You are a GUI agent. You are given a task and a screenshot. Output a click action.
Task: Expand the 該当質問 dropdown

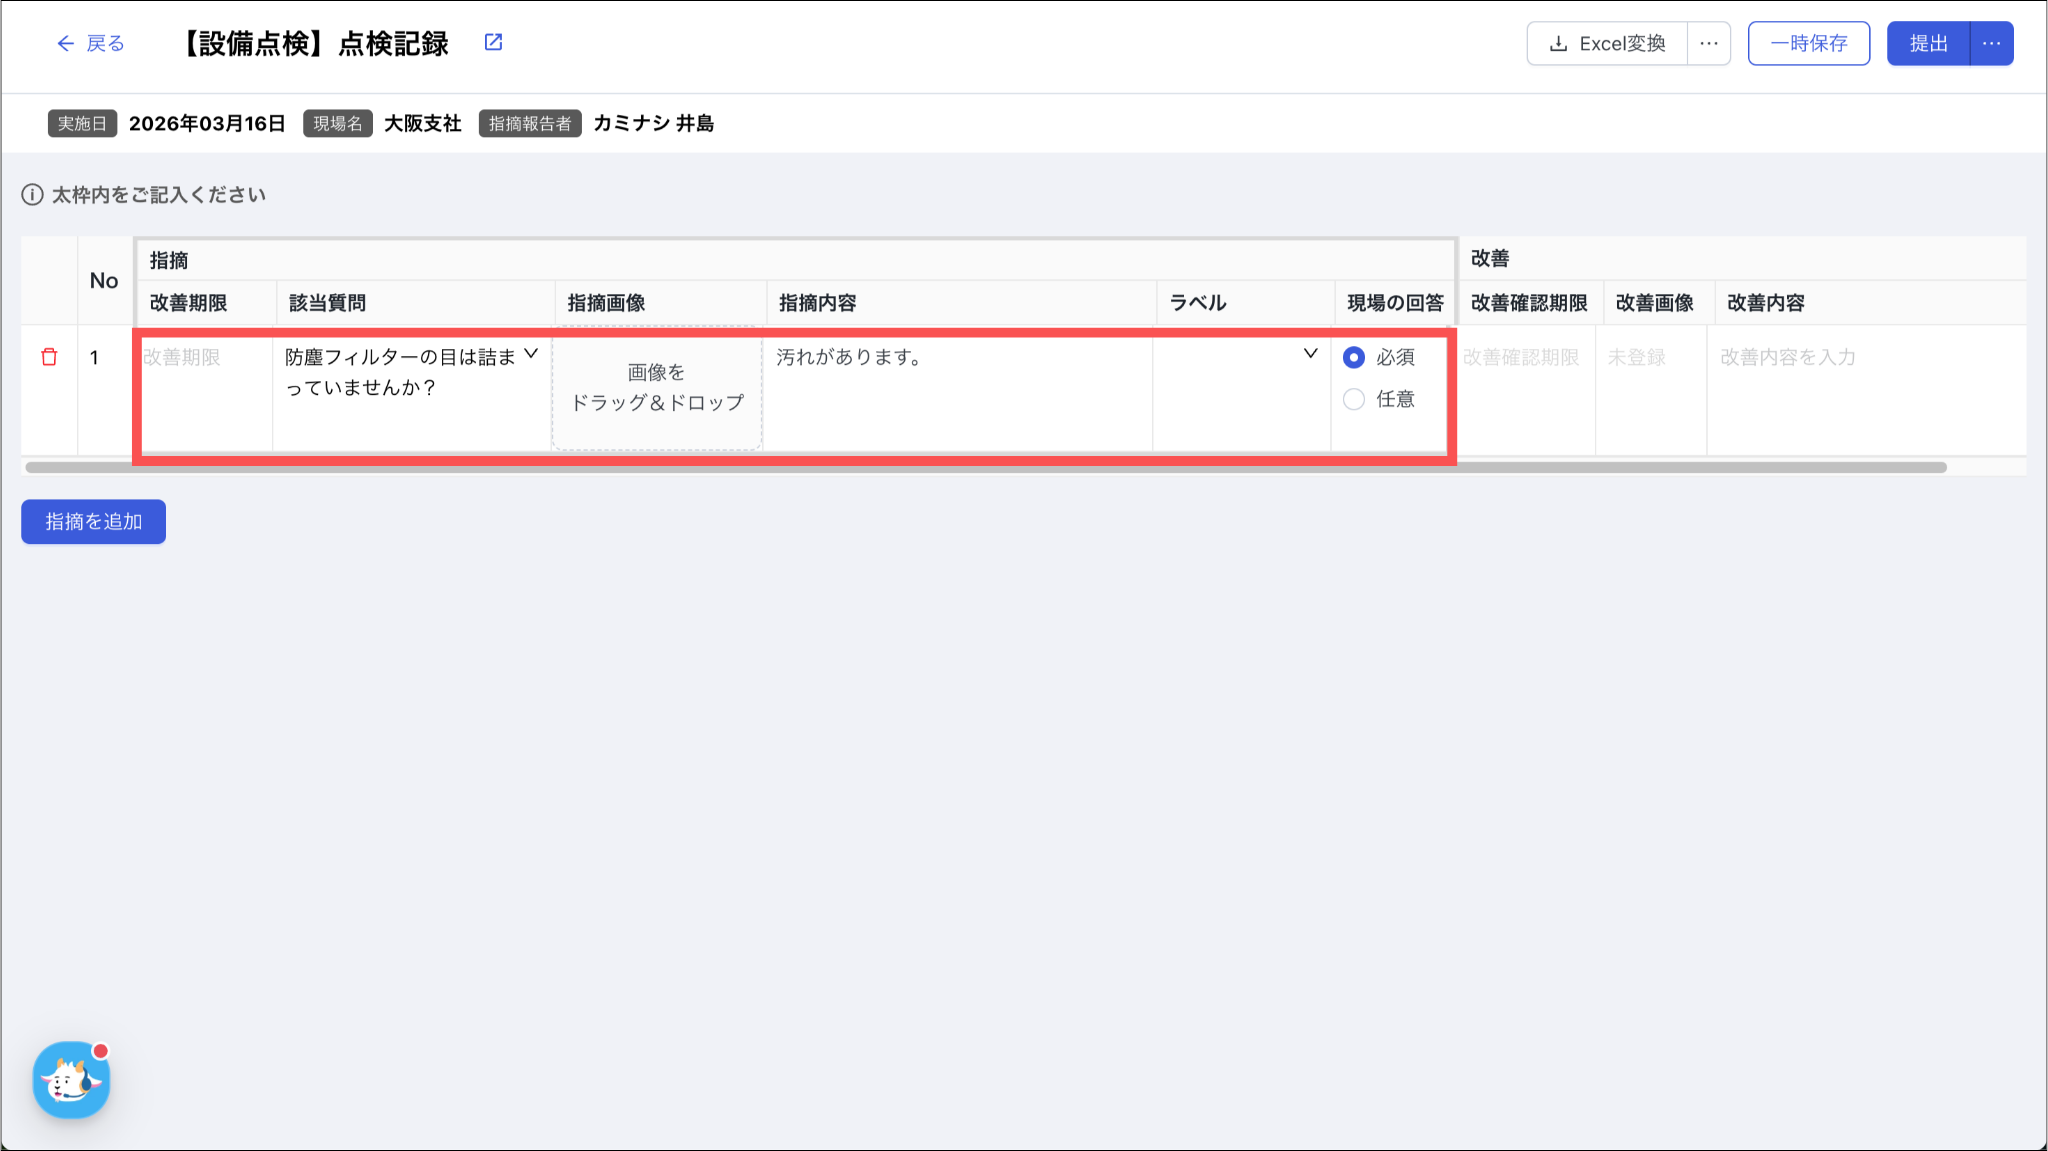click(531, 354)
